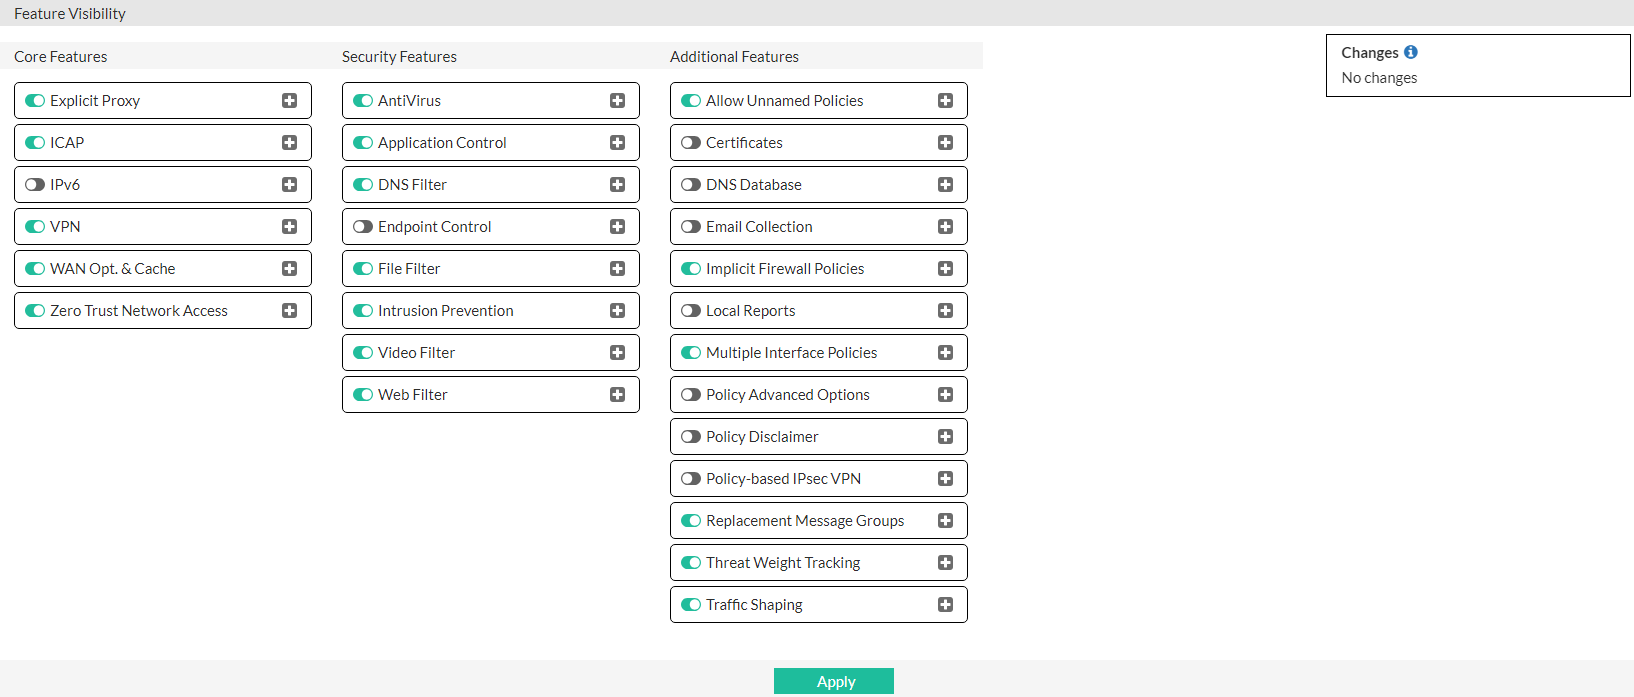This screenshot has width=1634, height=697.
Task: Click the plus icon beside Web Filter
Action: coord(617,394)
